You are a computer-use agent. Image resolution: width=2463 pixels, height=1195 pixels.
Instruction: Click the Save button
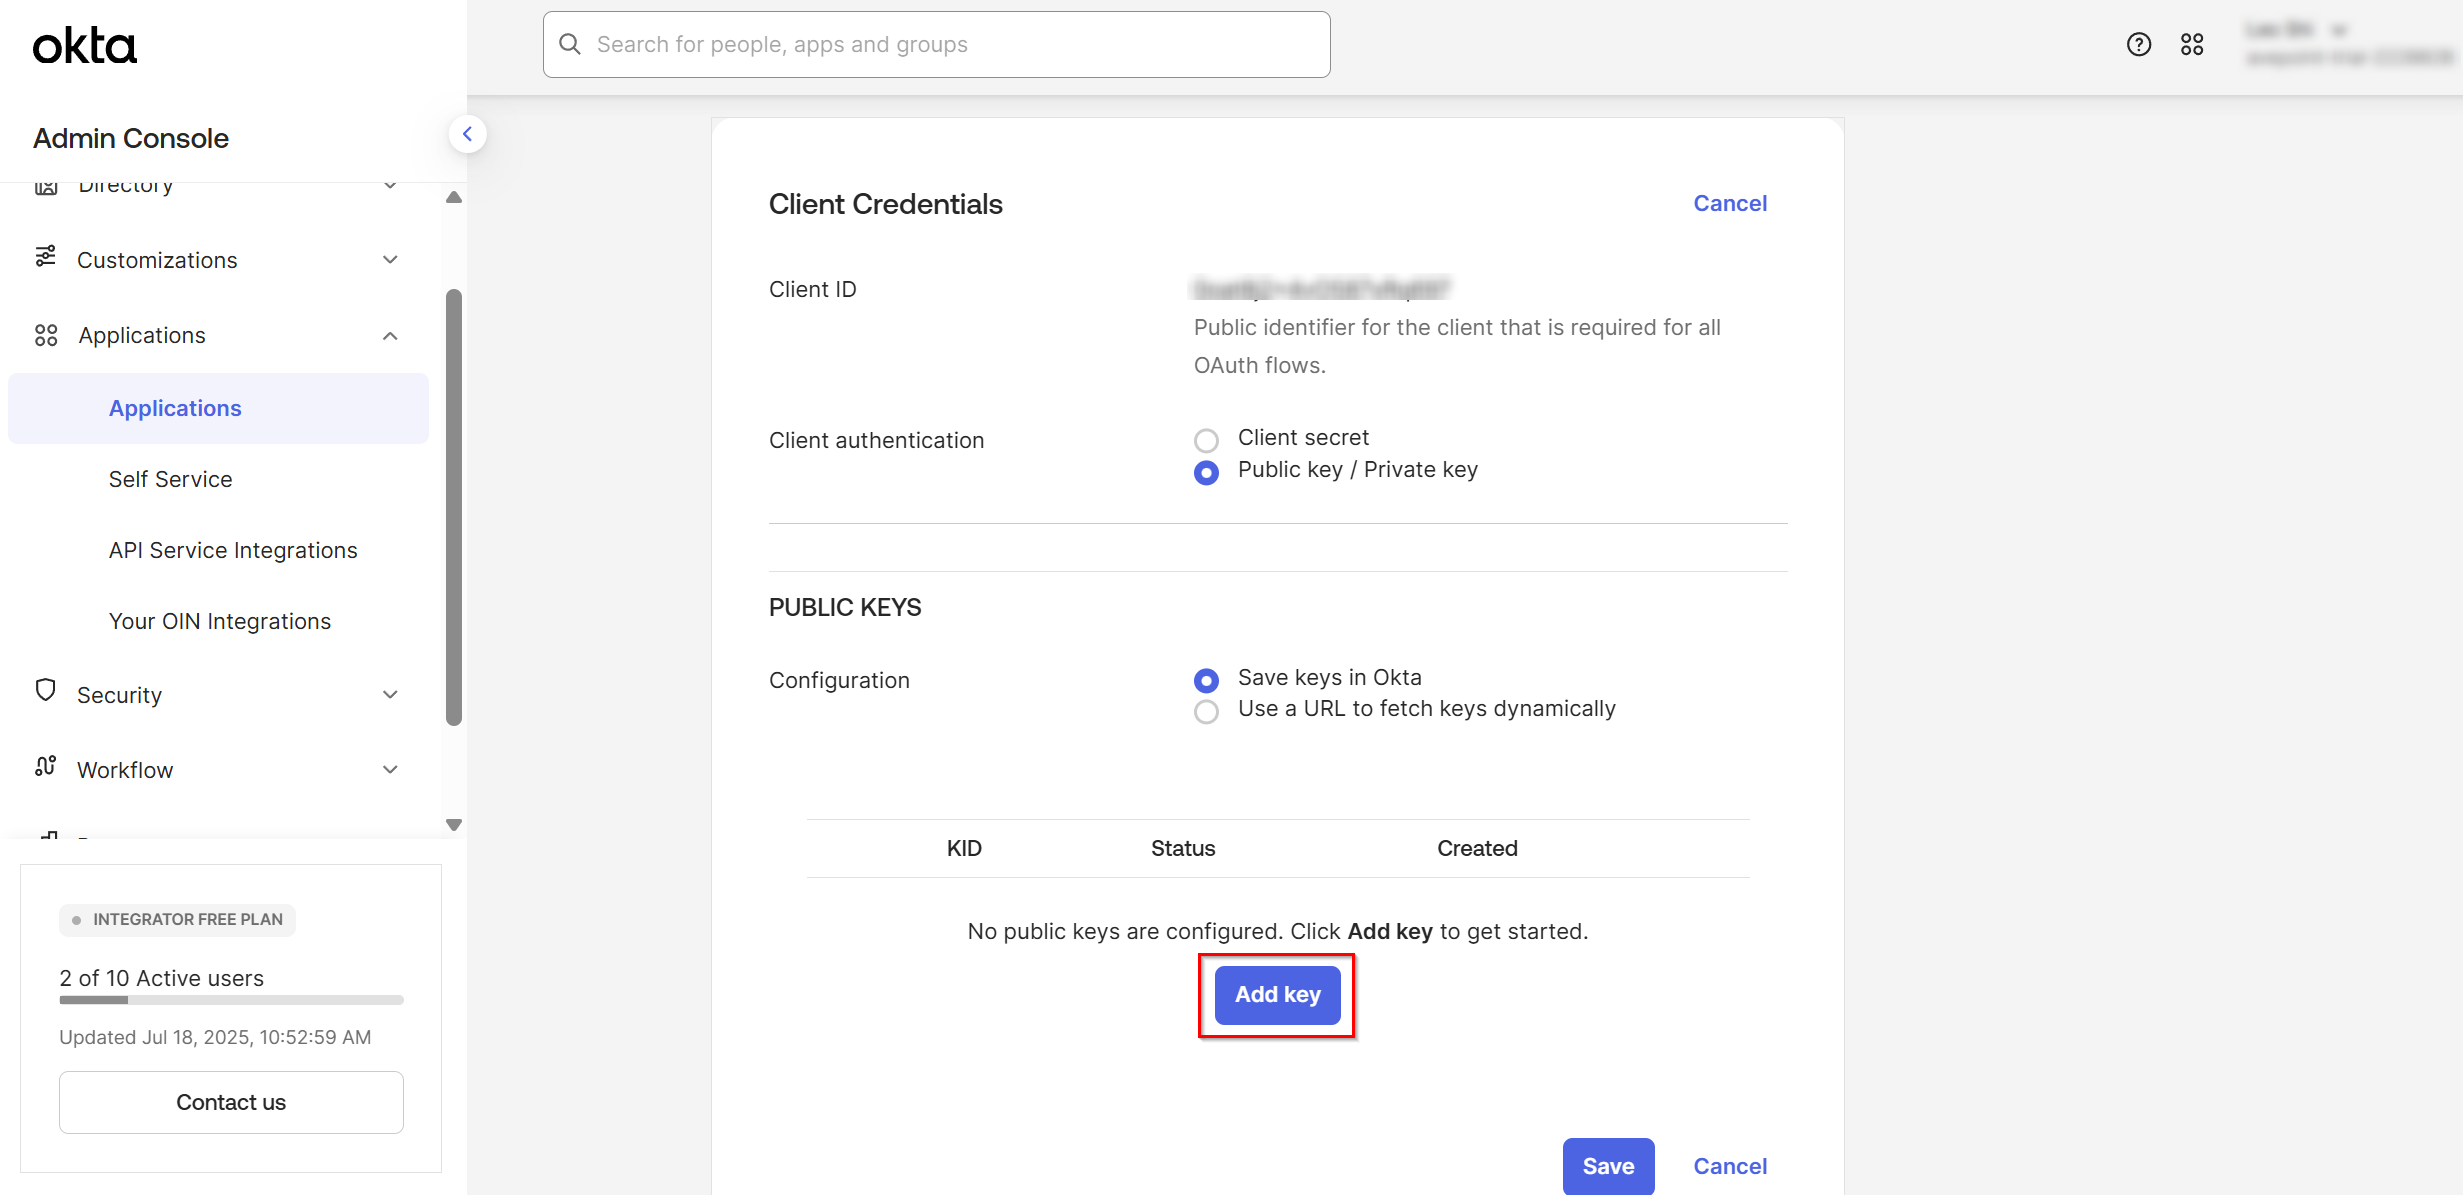click(1608, 1166)
